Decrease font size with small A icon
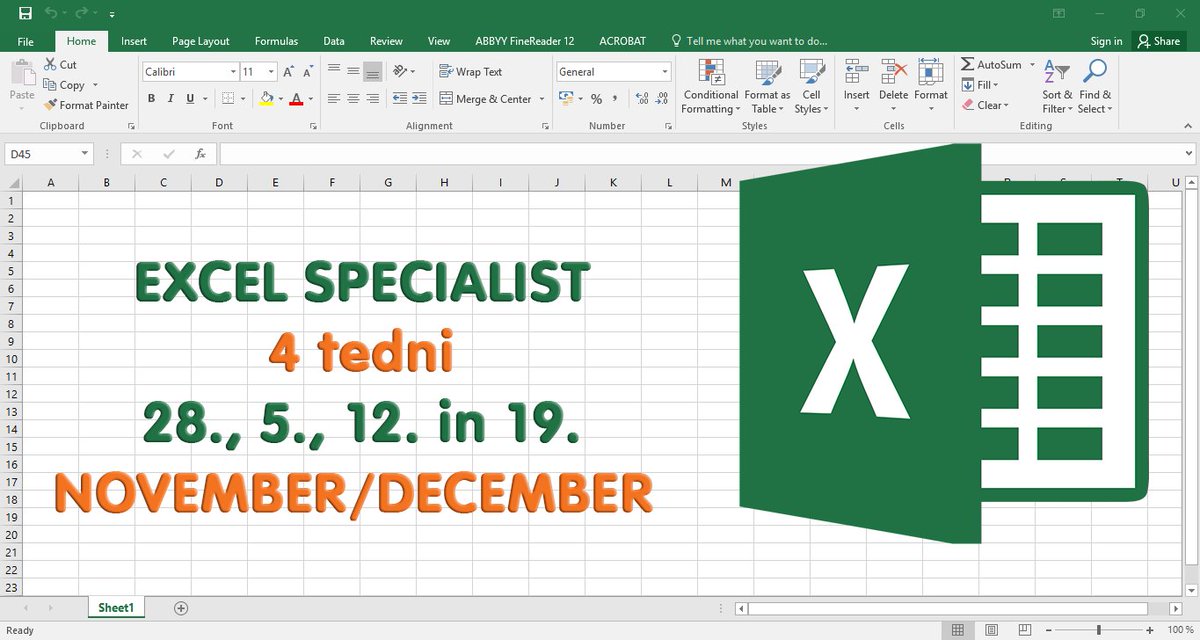Image resolution: width=1200 pixels, height=640 pixels. pyautogui.click(x=309, y=72)
